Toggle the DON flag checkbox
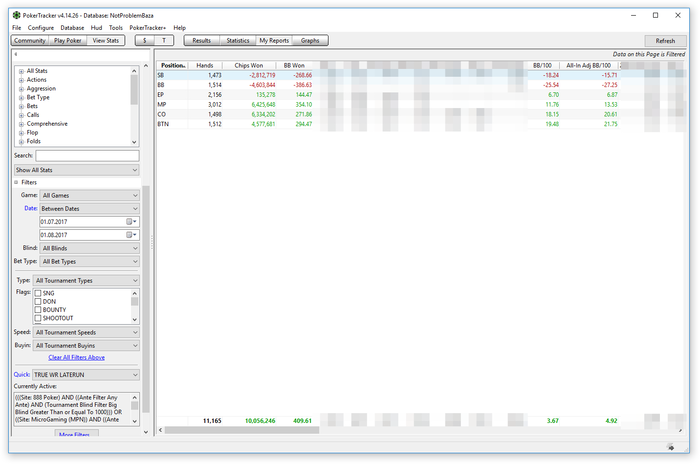The height and width of the screenshot is (464, 700). (38, 301)
